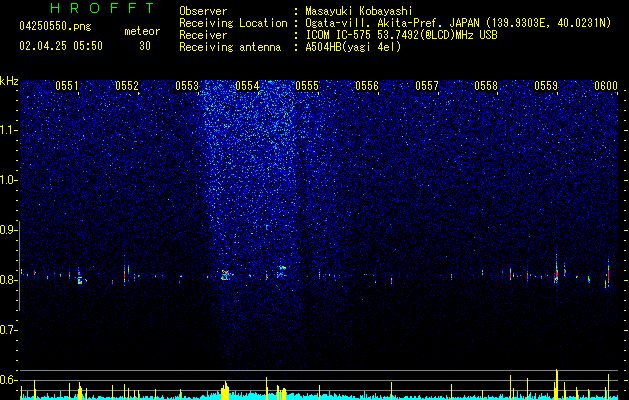Click time marker 0558
The width and height of the screenshot is (629, 400).
click(x=486, y=85)
